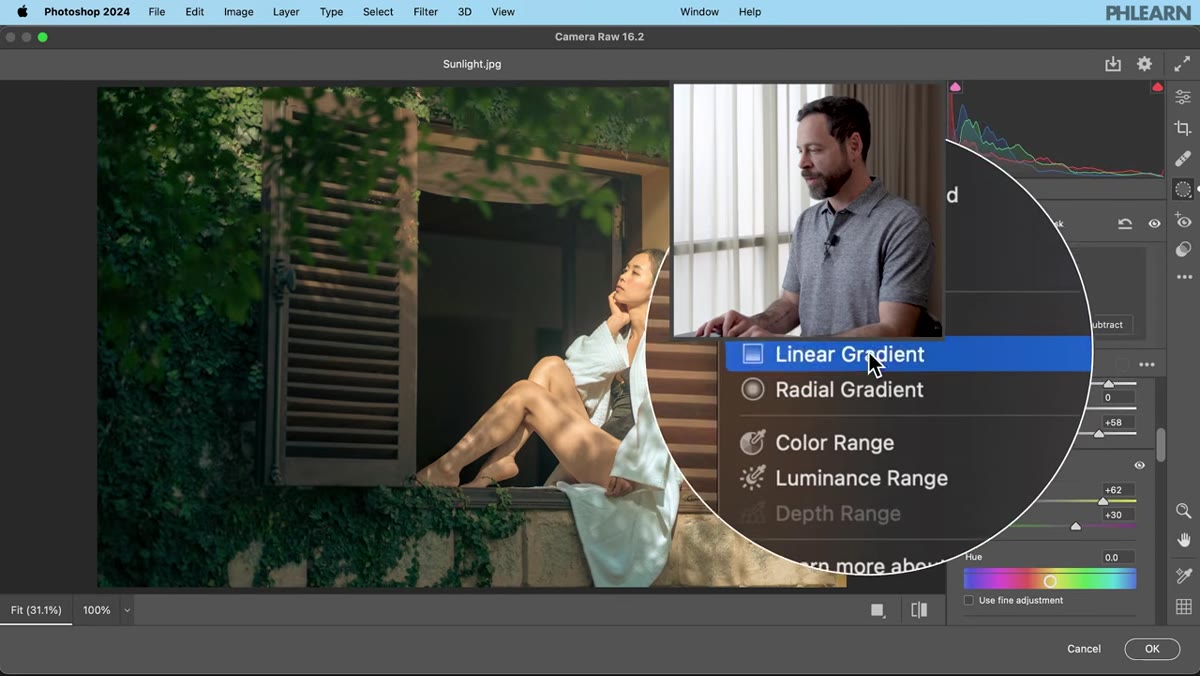
Task: Toggle the single view square icon
Action: (x=878, y=610)
